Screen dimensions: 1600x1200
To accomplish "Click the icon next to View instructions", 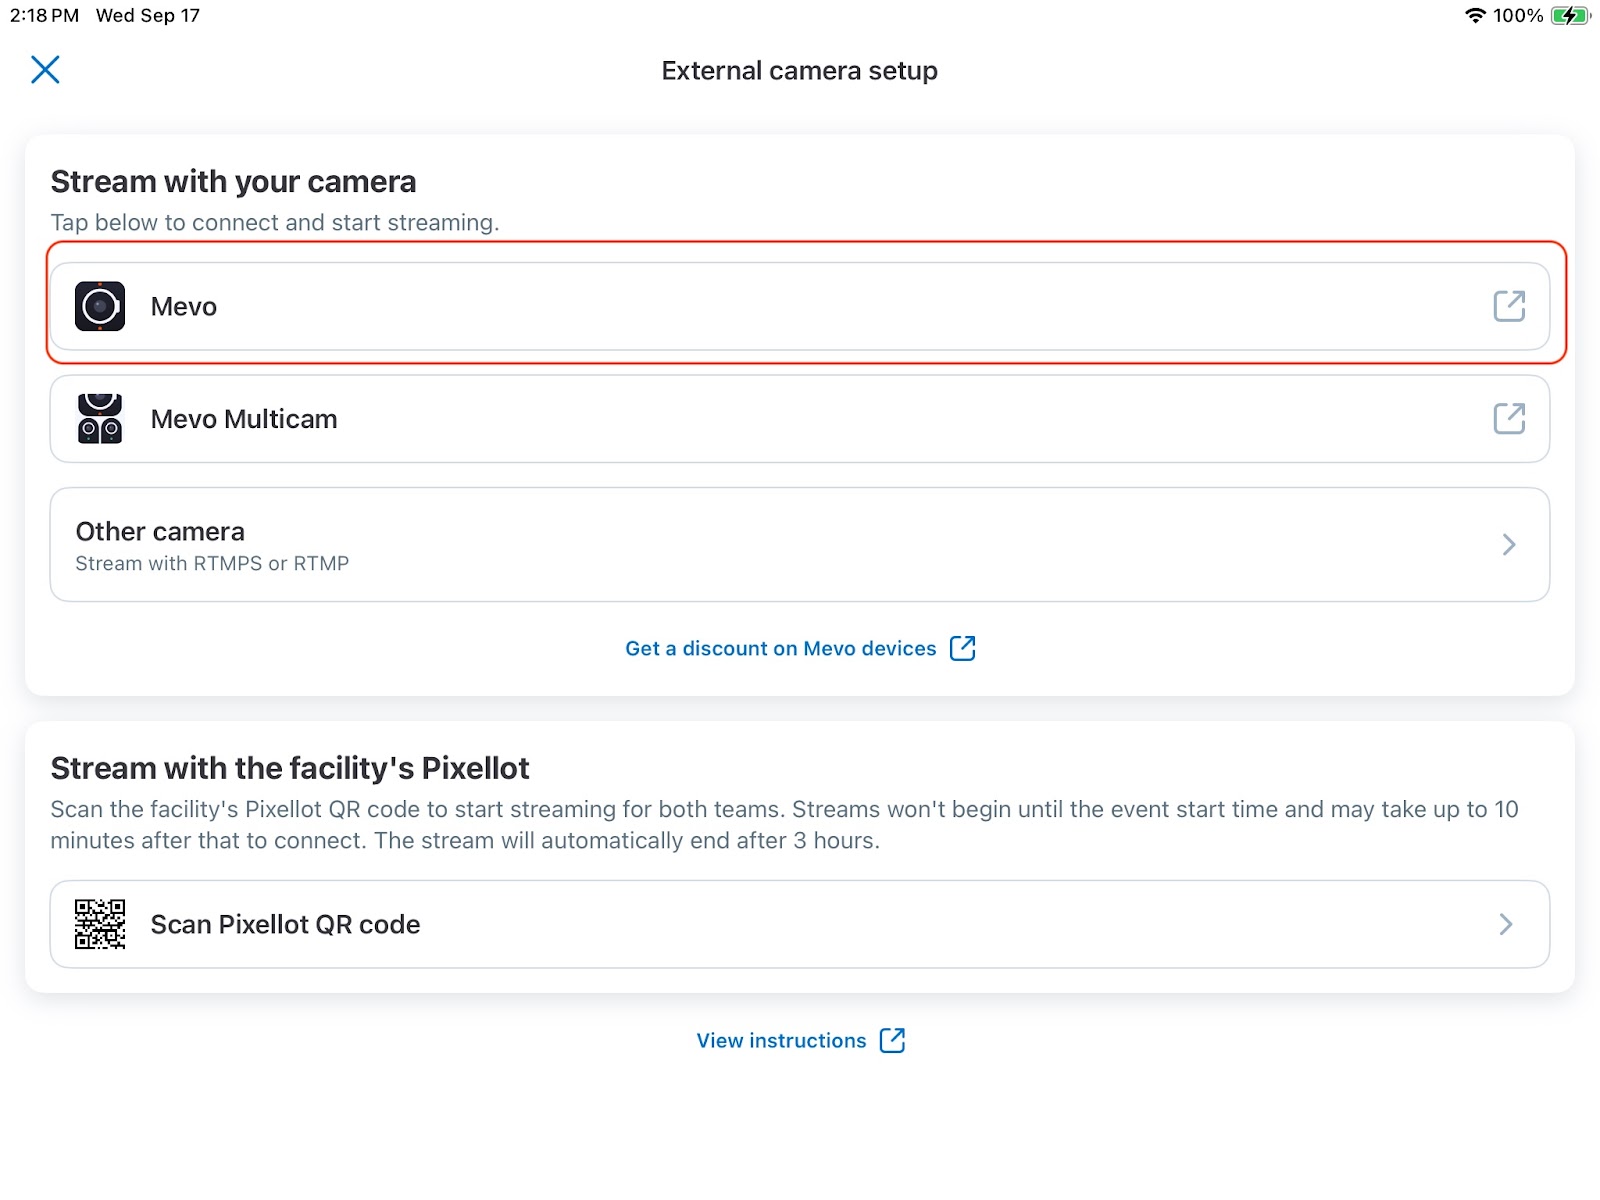I will pos(892,1040).
